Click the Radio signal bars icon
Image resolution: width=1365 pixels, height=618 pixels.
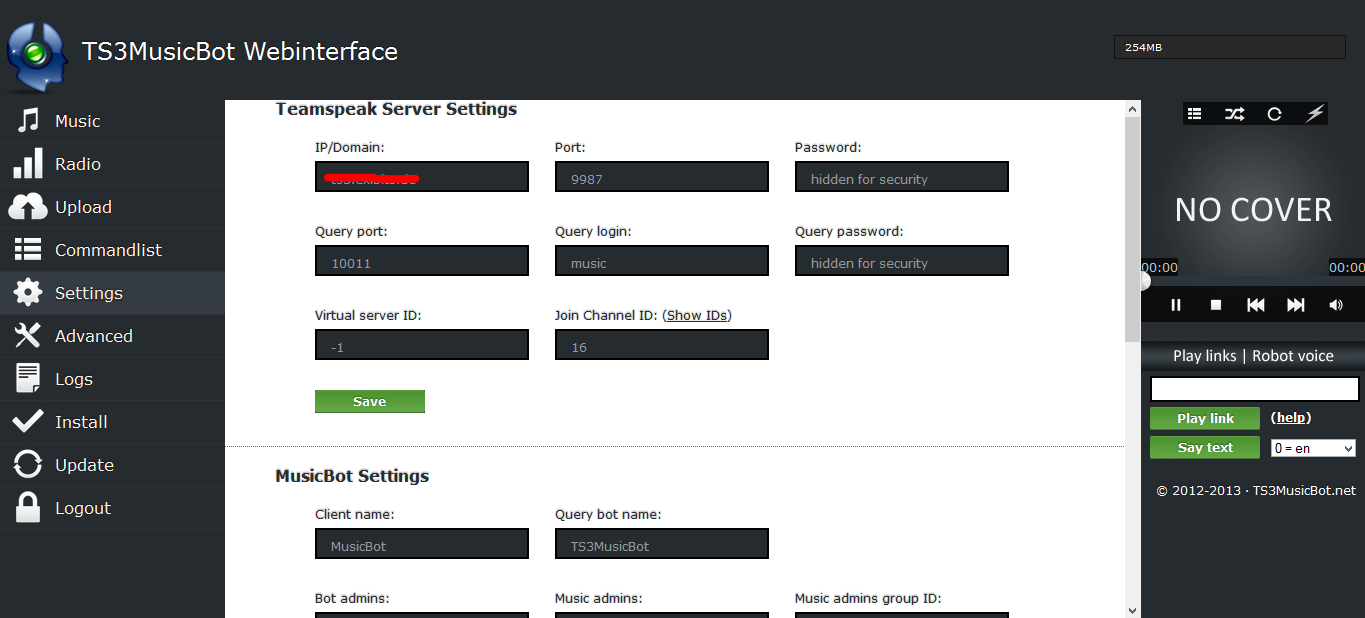click(x=28, y=164)
